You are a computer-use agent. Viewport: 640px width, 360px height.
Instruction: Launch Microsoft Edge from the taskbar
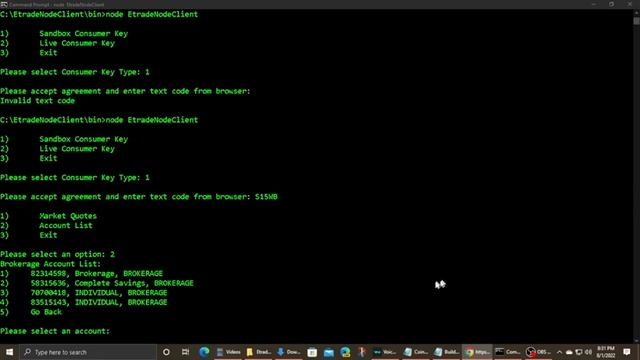(x=204, y=352)
